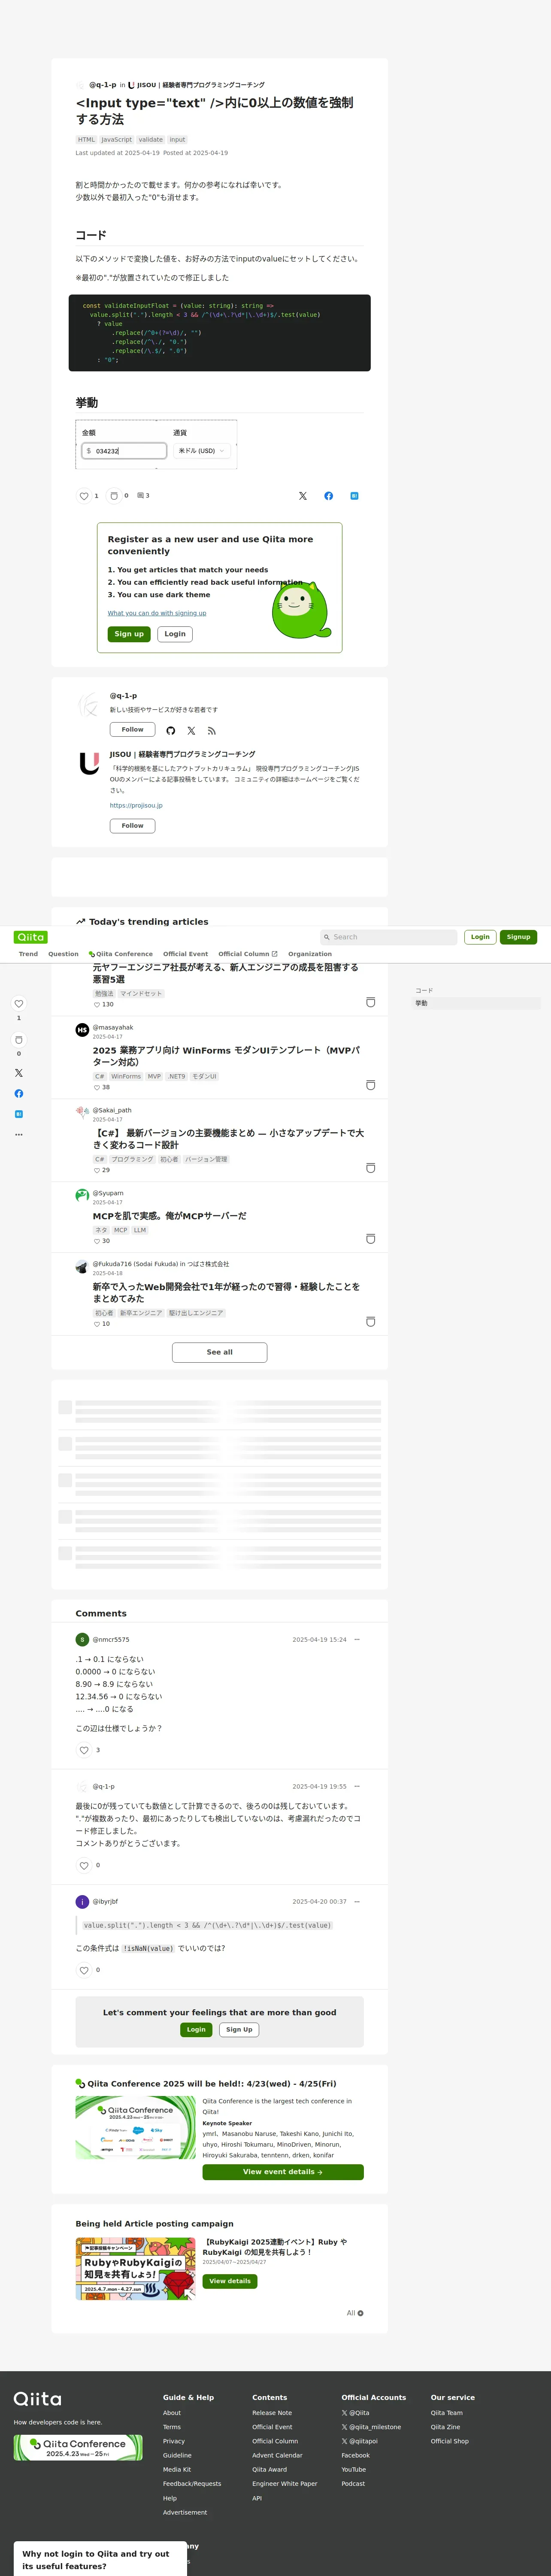Viewport: 551px width, 2576px height.
Task: Open @q-1-p's RSS feed icon
Action: point(211,731)
